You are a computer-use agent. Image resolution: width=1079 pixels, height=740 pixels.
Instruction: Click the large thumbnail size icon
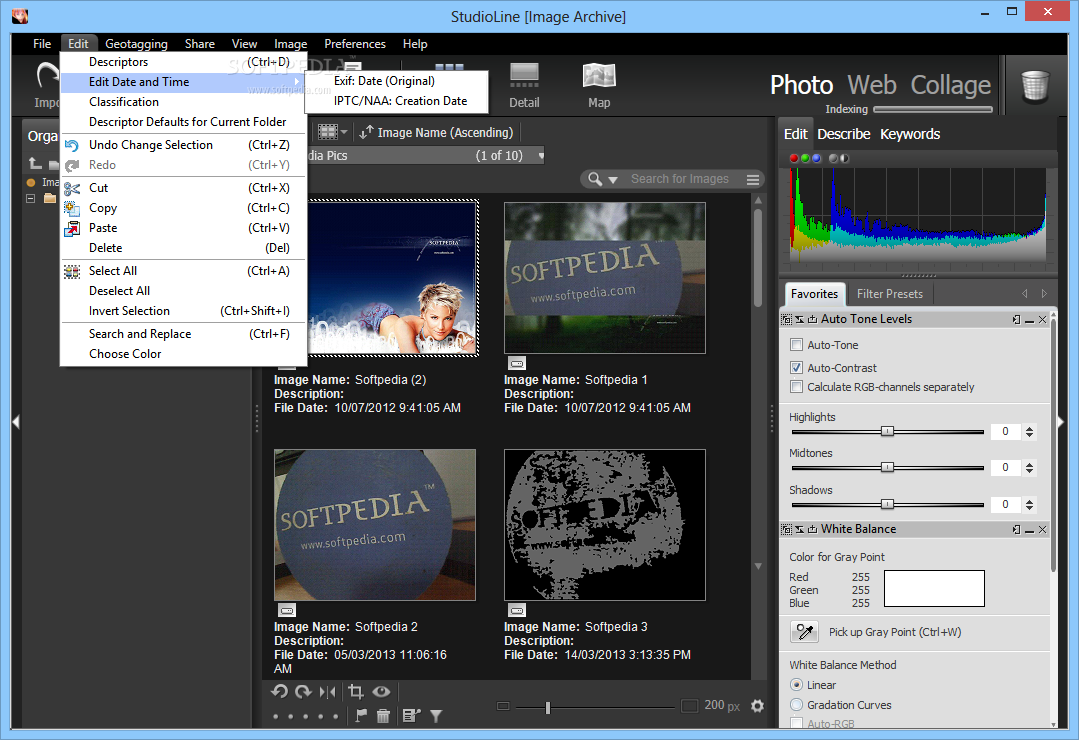690,706
